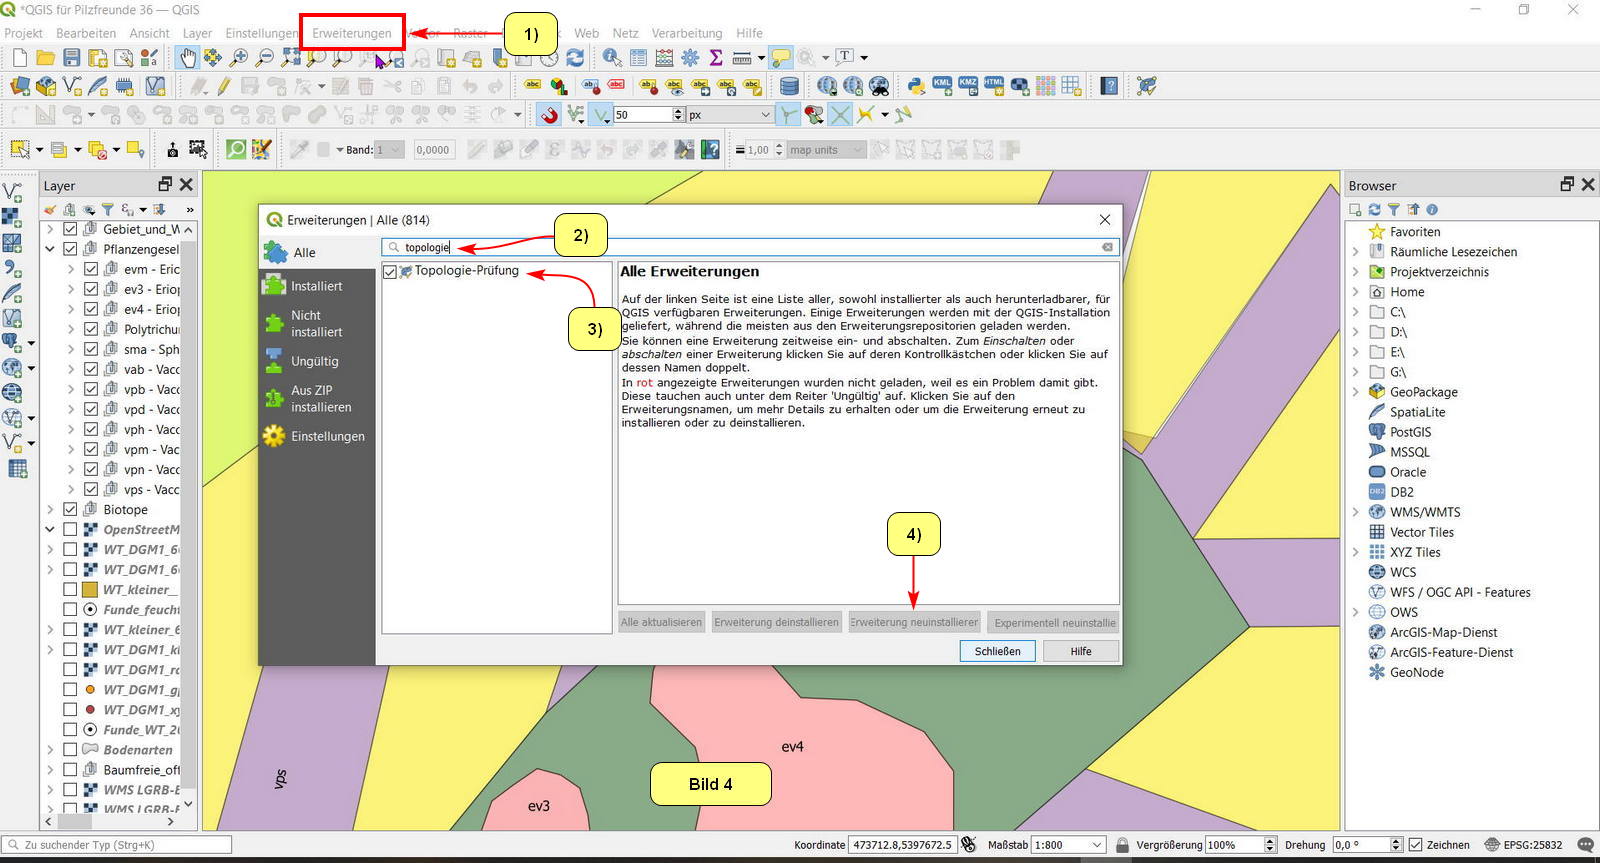Click the coordinate input field
The image size is (1600, 863).
pos(902,845)
